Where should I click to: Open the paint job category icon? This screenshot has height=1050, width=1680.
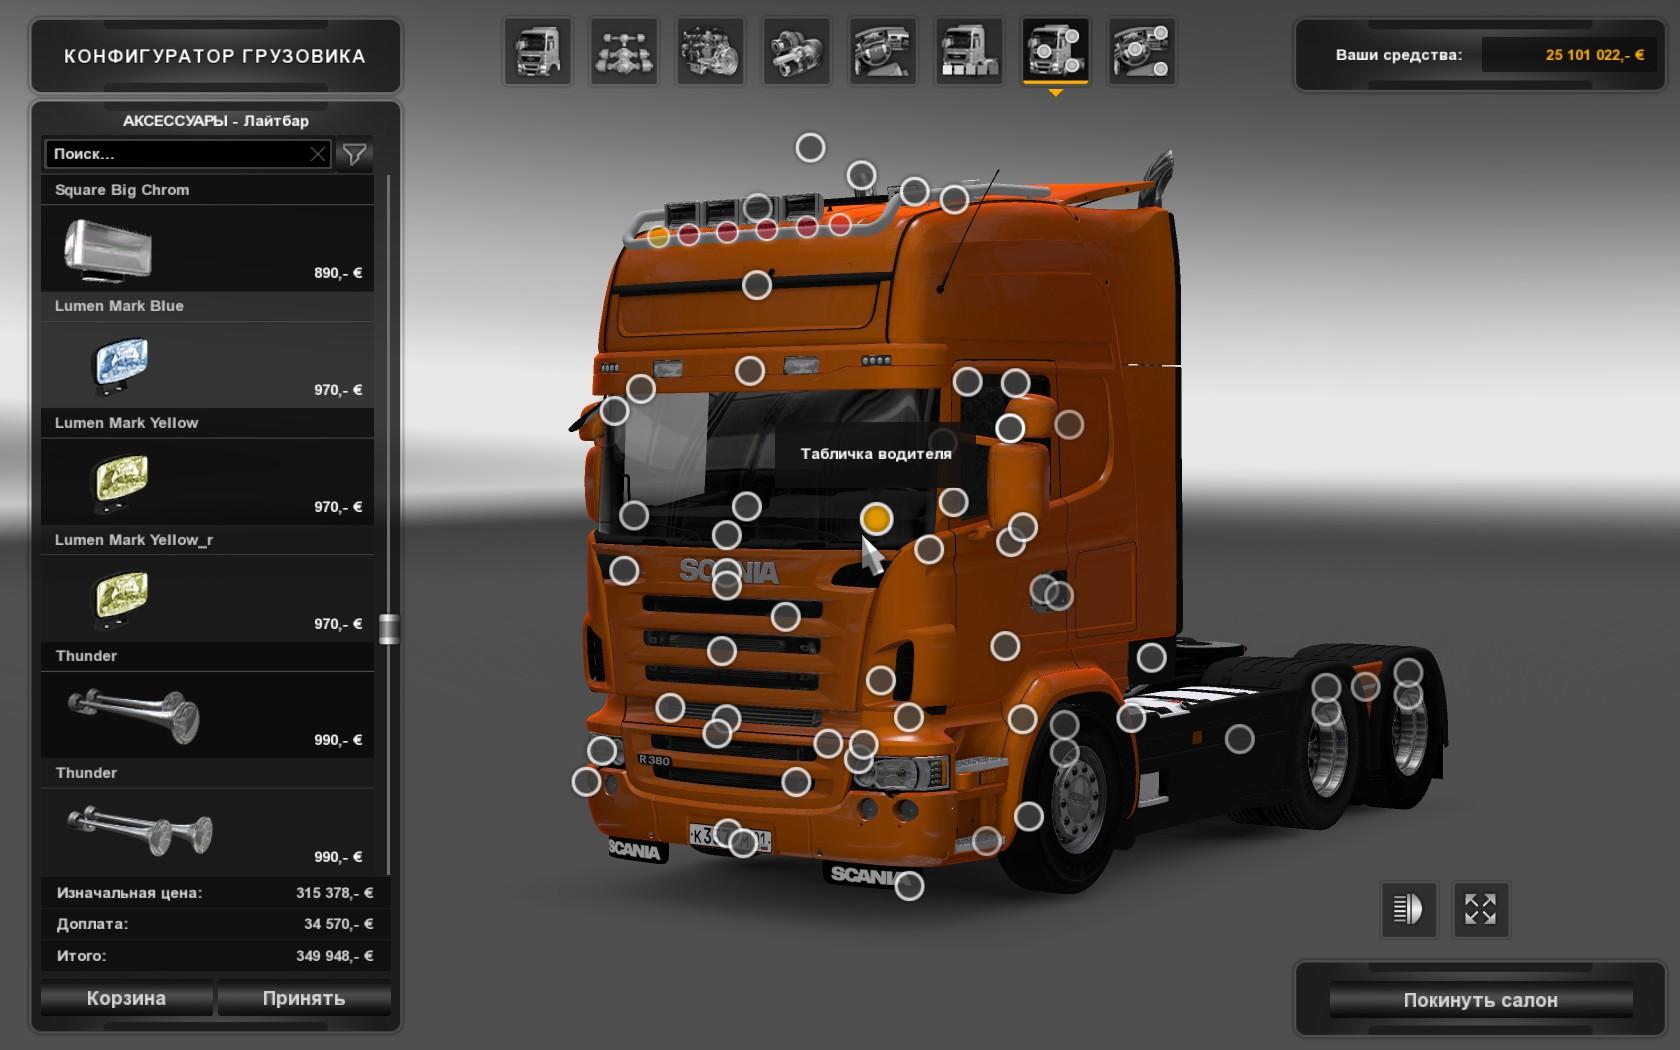pyautogui.click(x=969, y=51)
